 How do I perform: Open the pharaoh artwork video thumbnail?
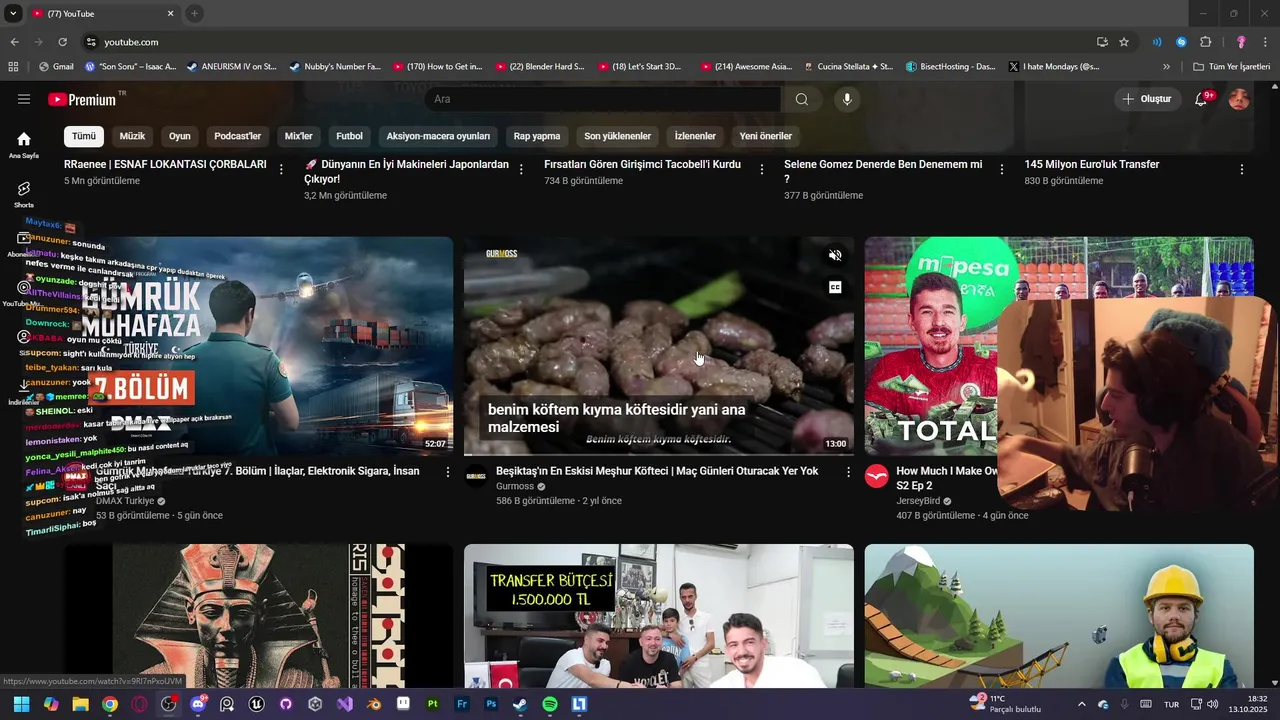pos(259,616)
